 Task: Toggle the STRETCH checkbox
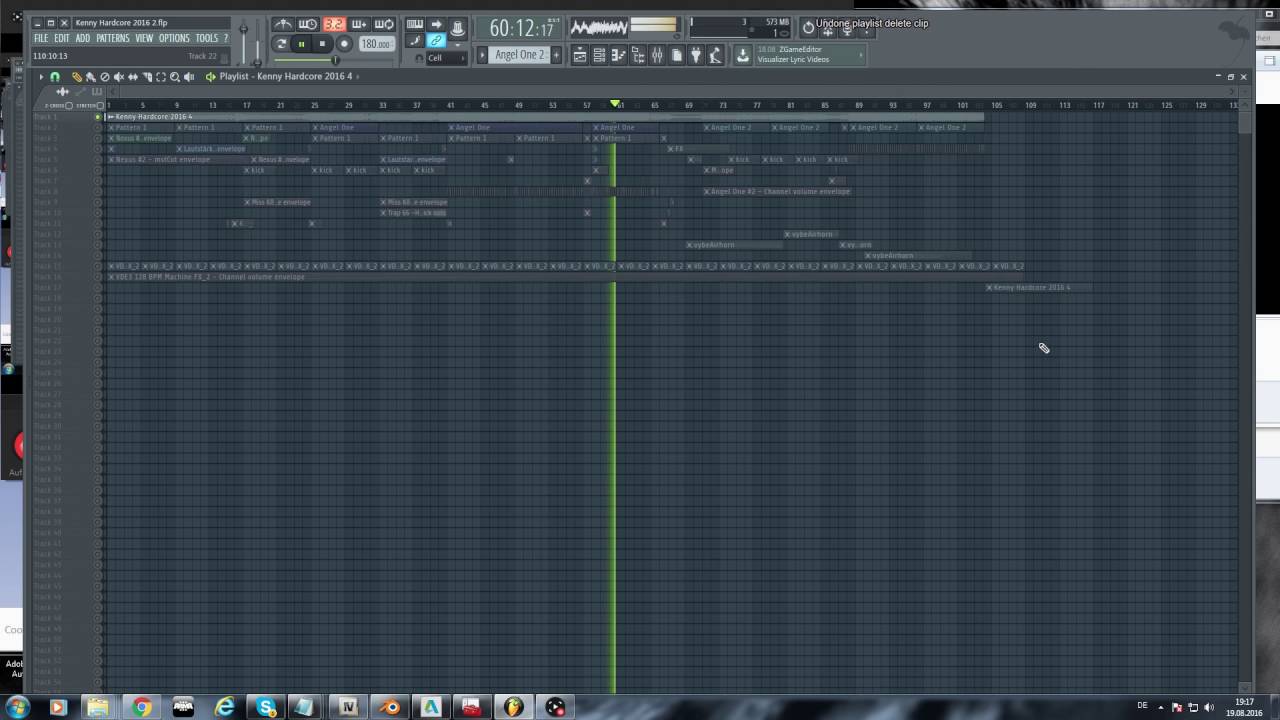click(x=100, y=105)
